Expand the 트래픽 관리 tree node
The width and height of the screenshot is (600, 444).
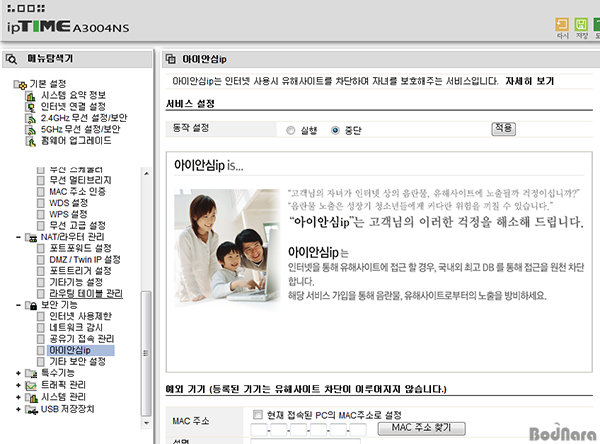pyautogui.click(x=18, y=385)
